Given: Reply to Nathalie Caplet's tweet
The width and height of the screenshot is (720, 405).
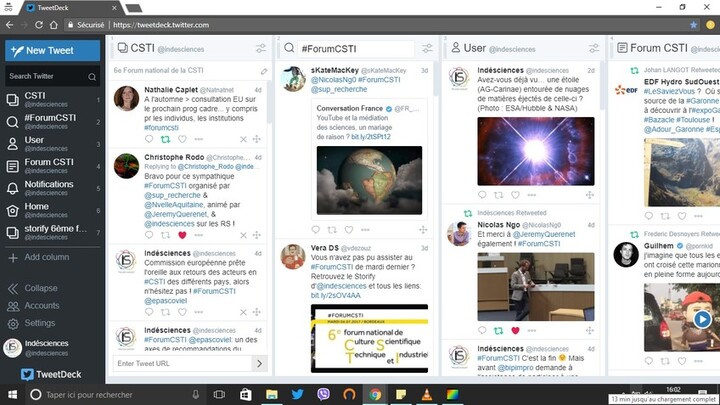Looking at the screenshot, I should tap(149, 139).
